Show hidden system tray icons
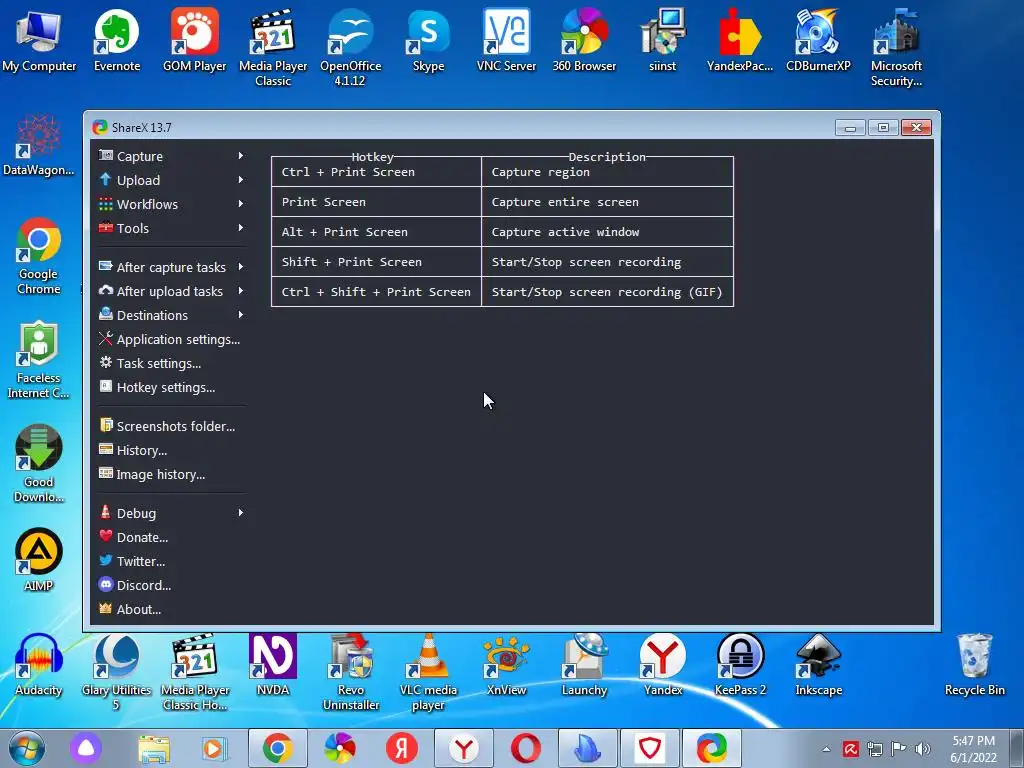 826,749
